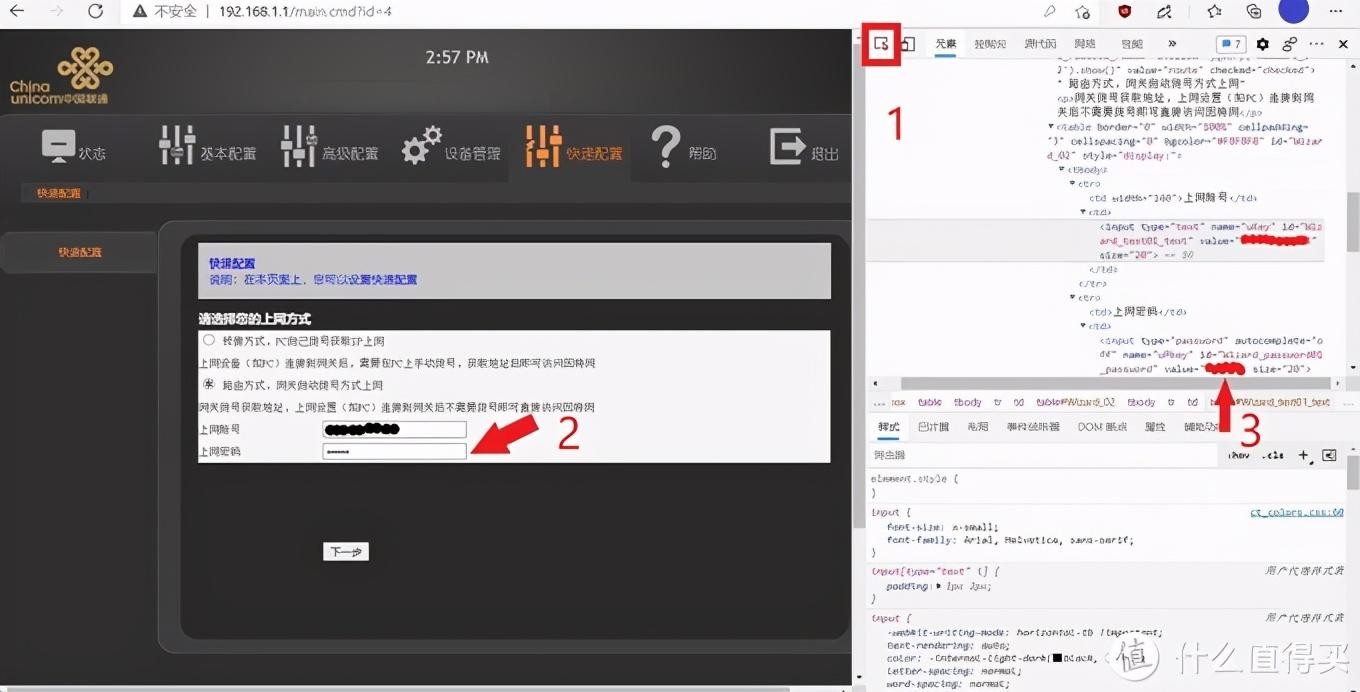Click the broadband account input field
This screenshot has height=692, width=1360.
point(393,429)
